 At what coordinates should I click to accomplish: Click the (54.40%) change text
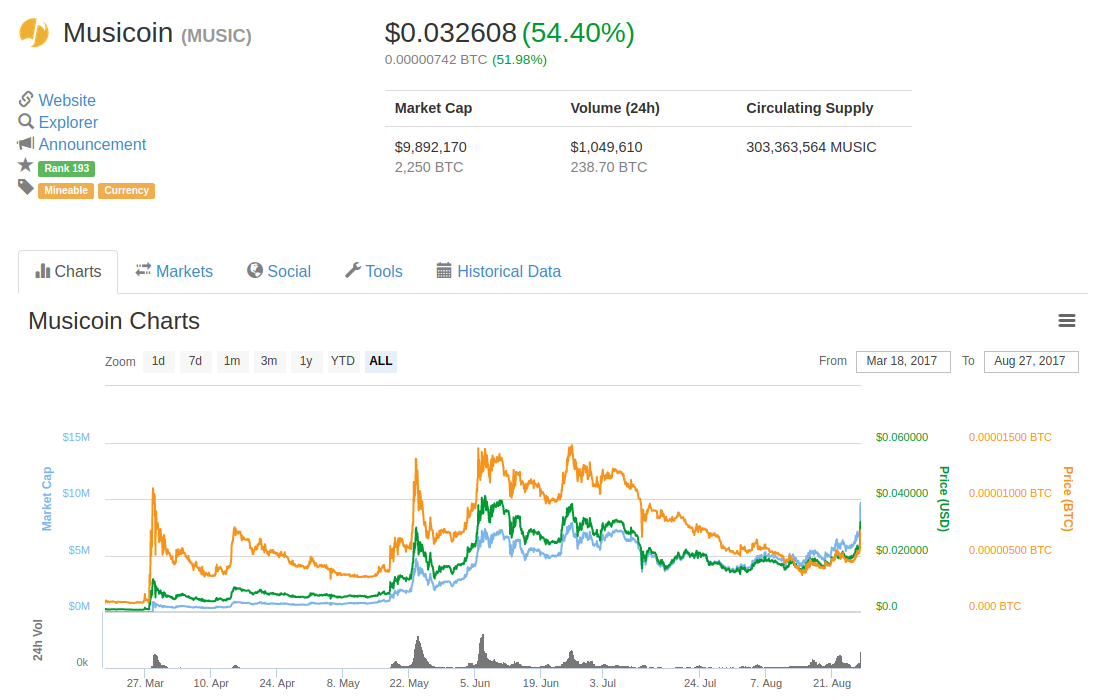tap(578, 33)
